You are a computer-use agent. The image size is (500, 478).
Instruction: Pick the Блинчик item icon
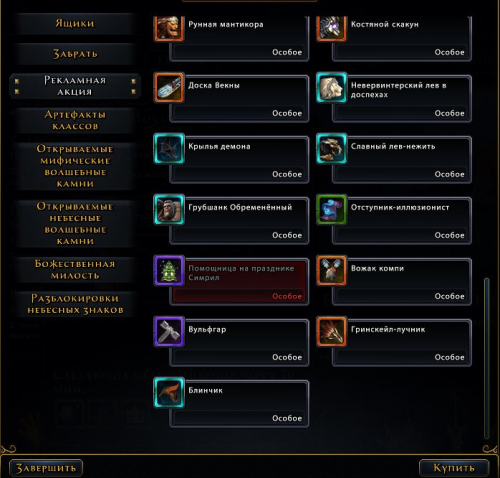click(169, 393)
